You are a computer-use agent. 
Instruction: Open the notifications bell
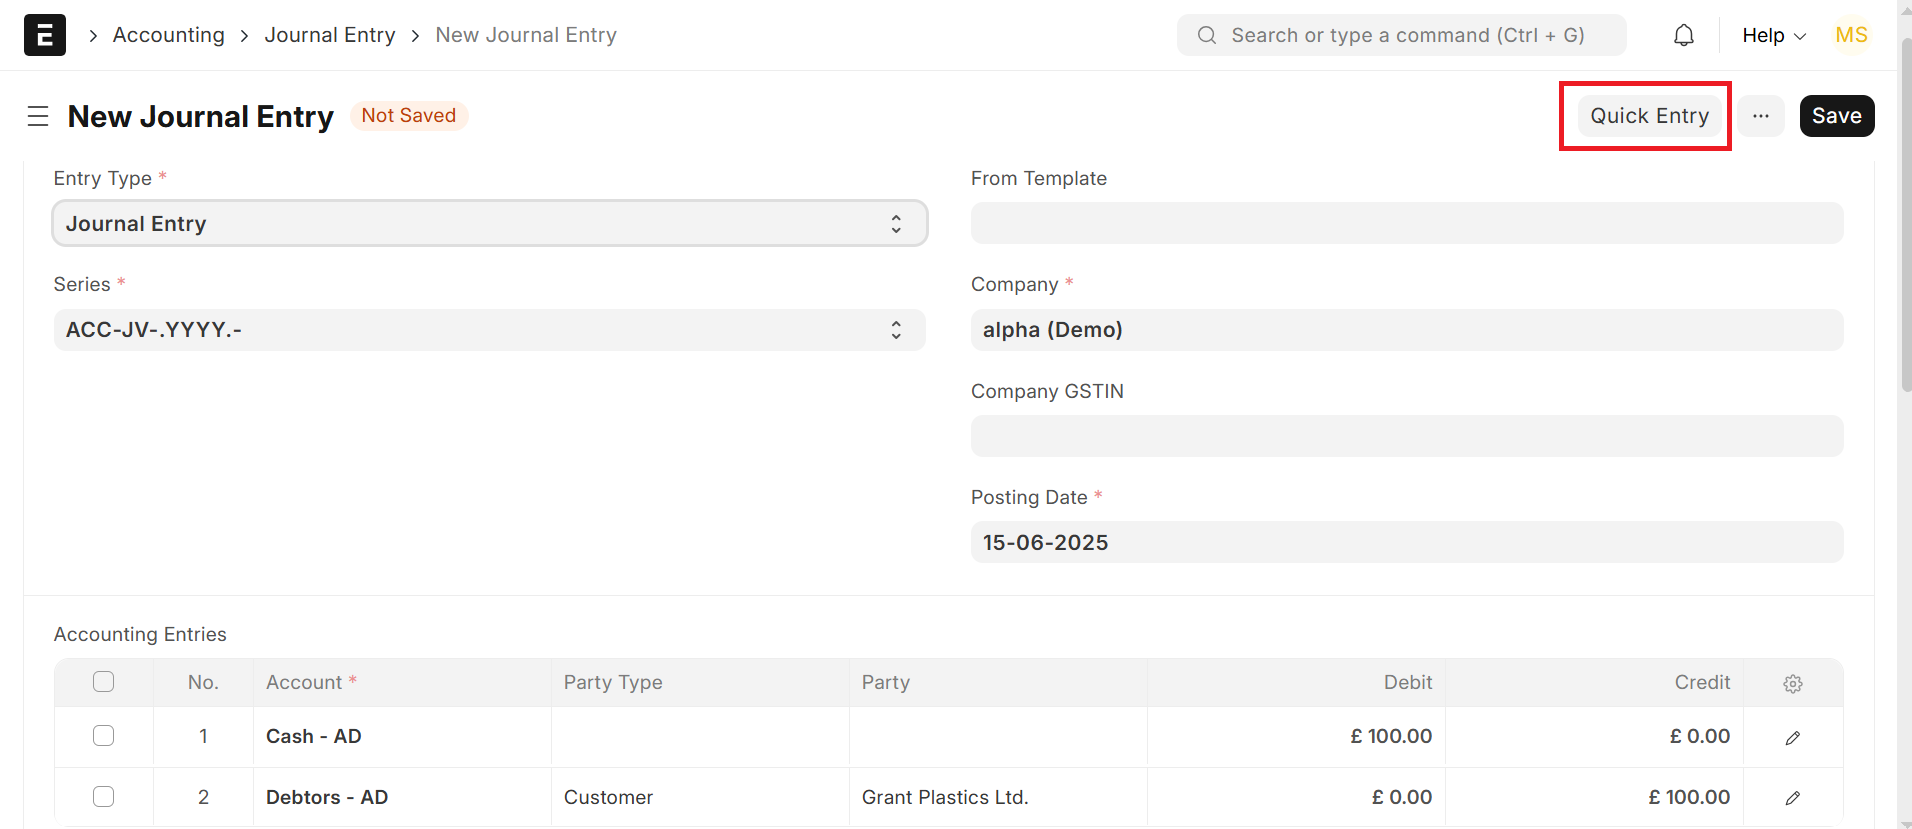click(1684, 35)
